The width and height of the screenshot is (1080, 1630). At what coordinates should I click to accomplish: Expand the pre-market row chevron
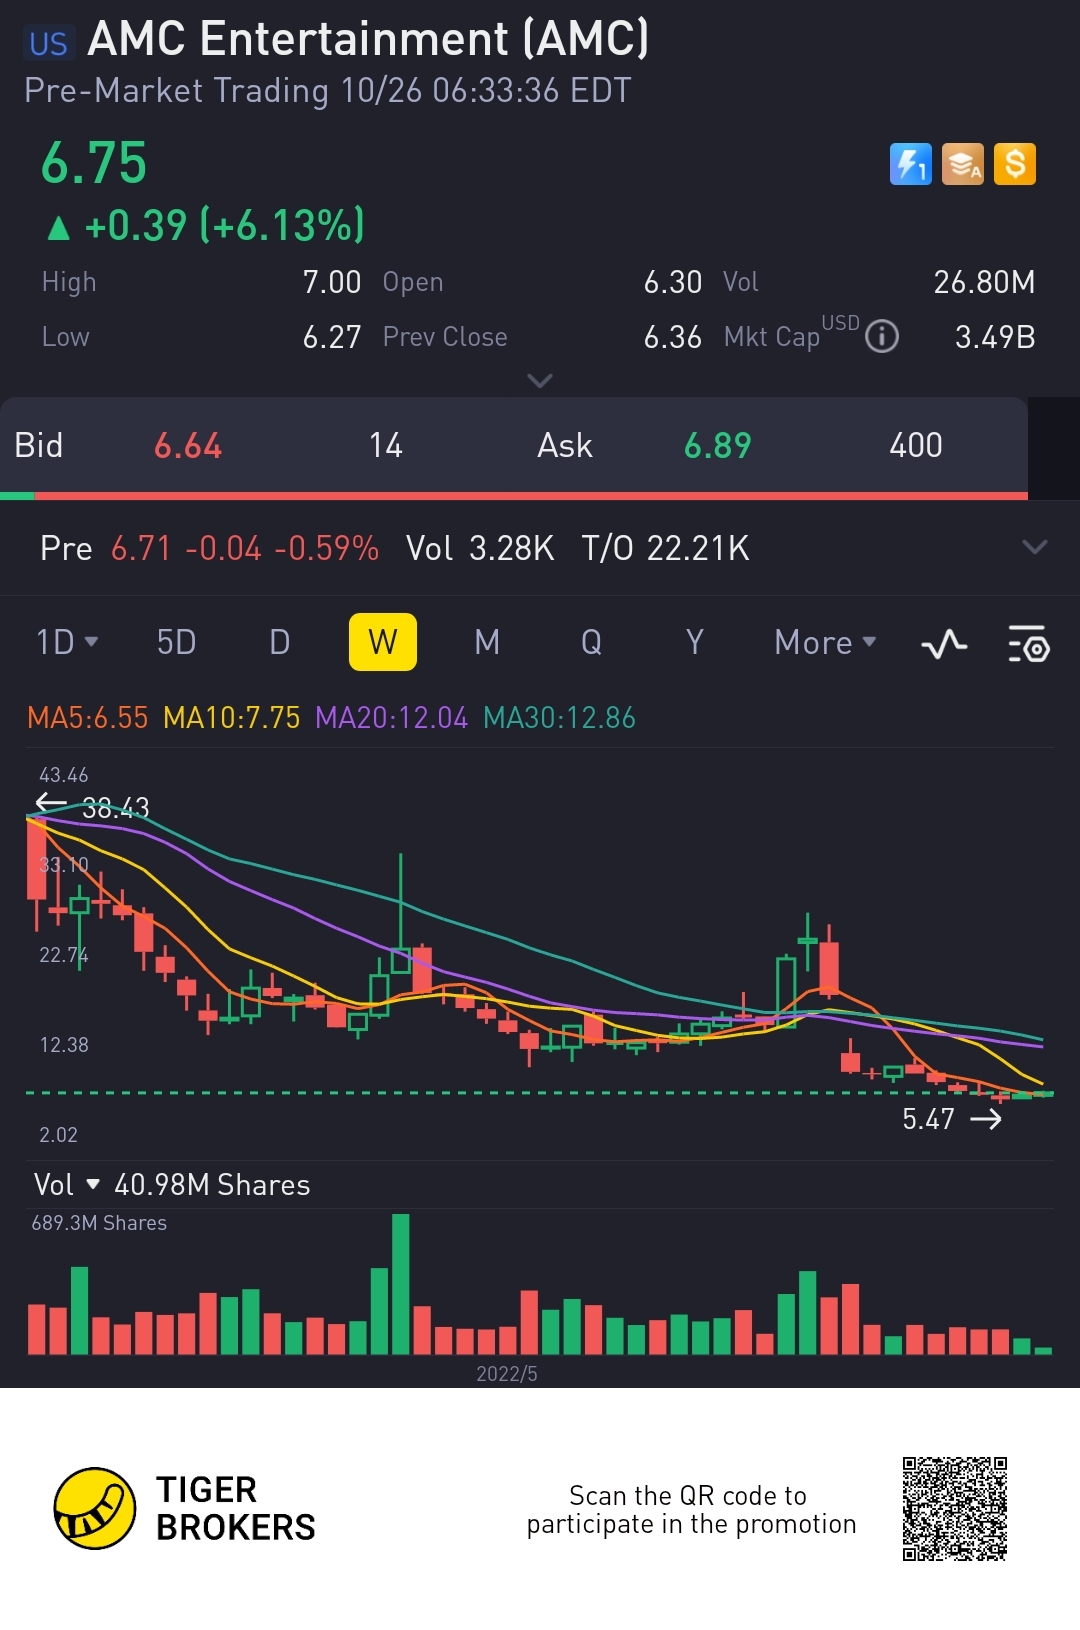tap(1035, 547)
